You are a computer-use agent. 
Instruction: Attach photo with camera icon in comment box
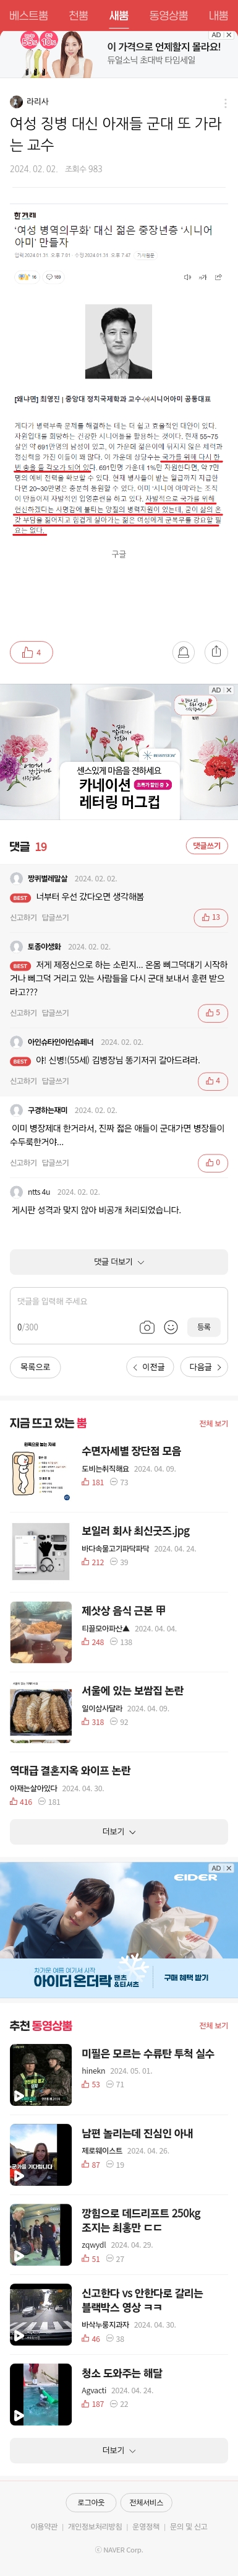pos(147,1327)
